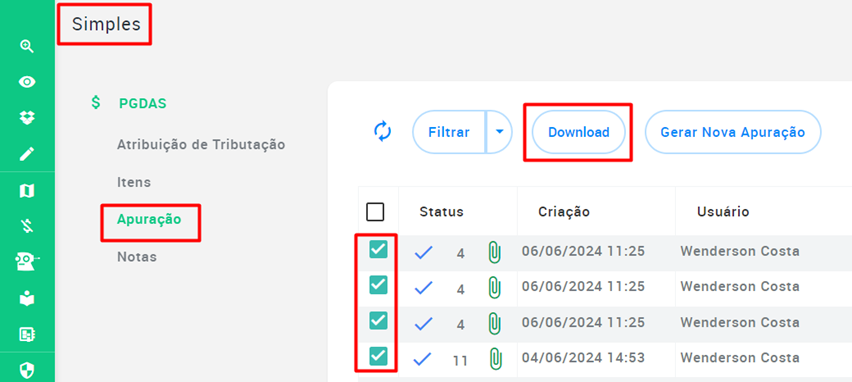Click the person reading book sidebar icon

coord(27,298)
